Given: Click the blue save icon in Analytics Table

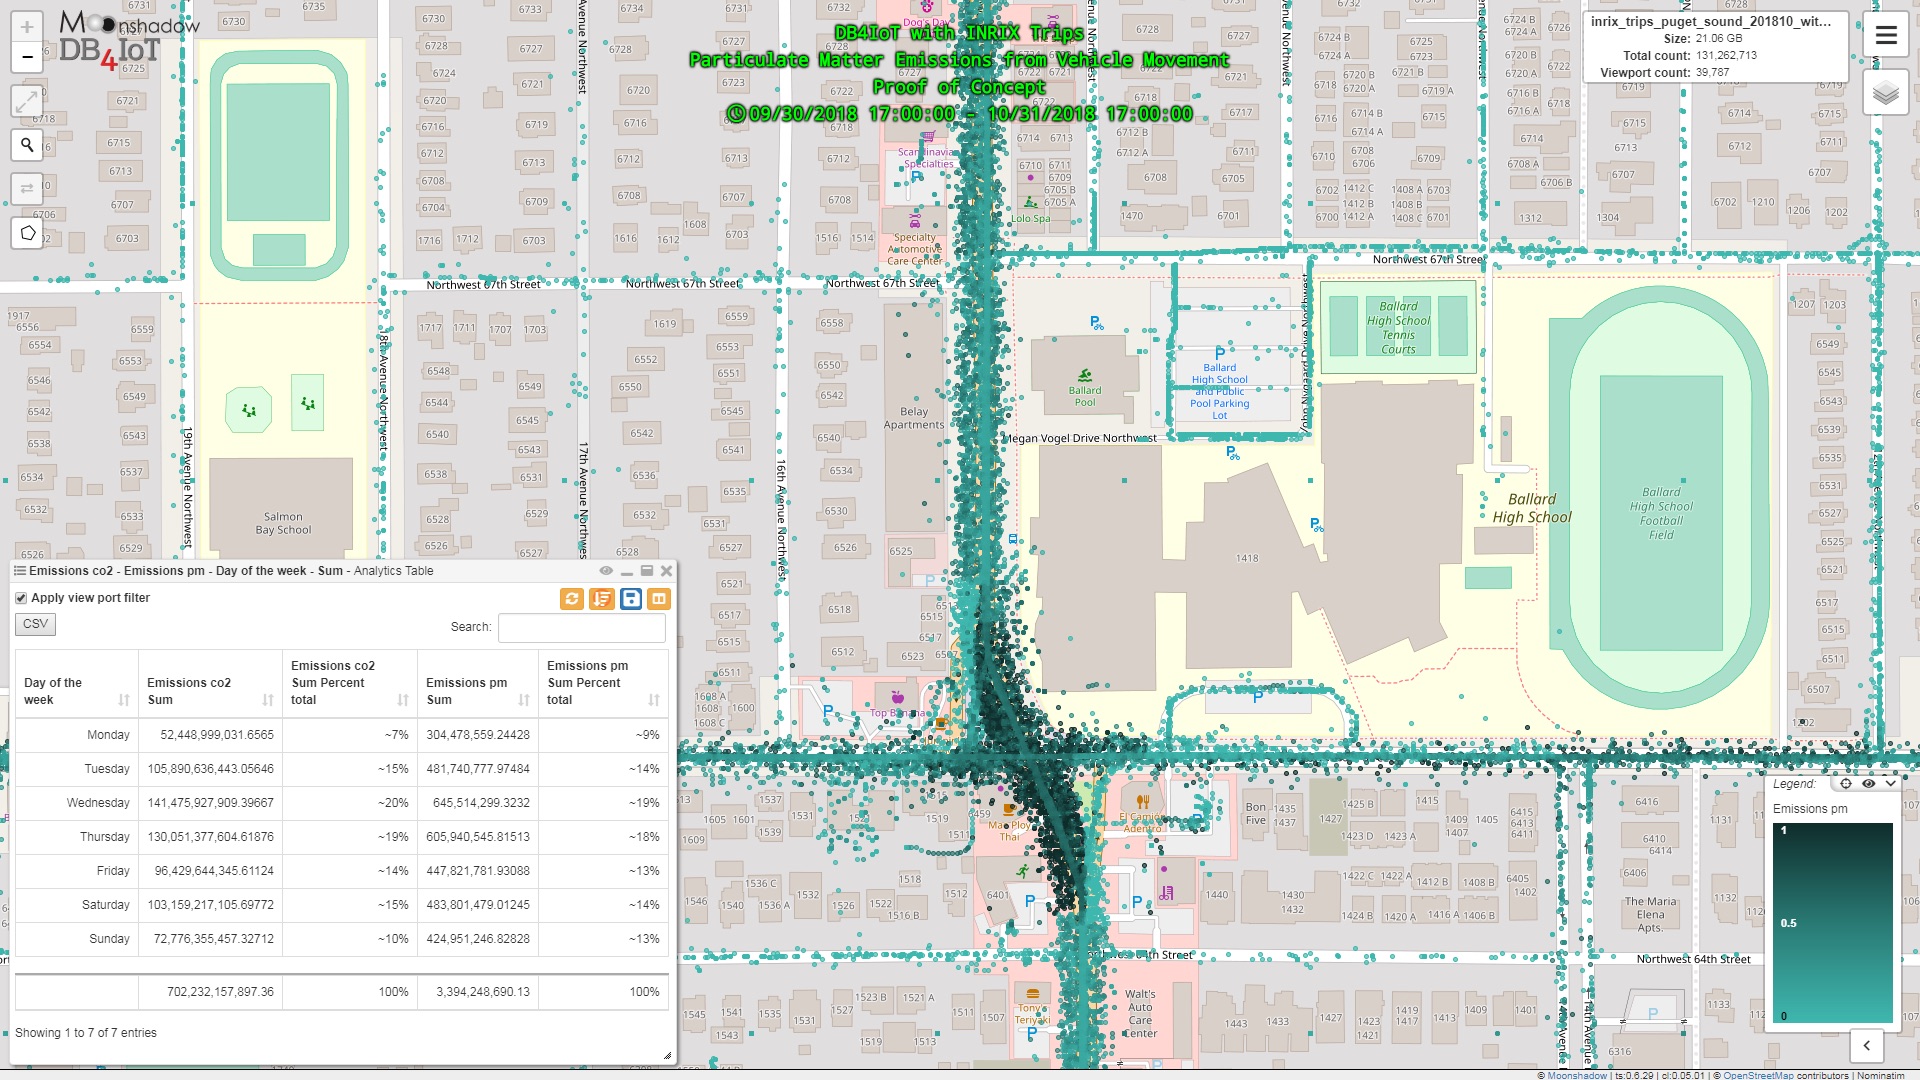Looking at the screenshot, I should point(630,599).
